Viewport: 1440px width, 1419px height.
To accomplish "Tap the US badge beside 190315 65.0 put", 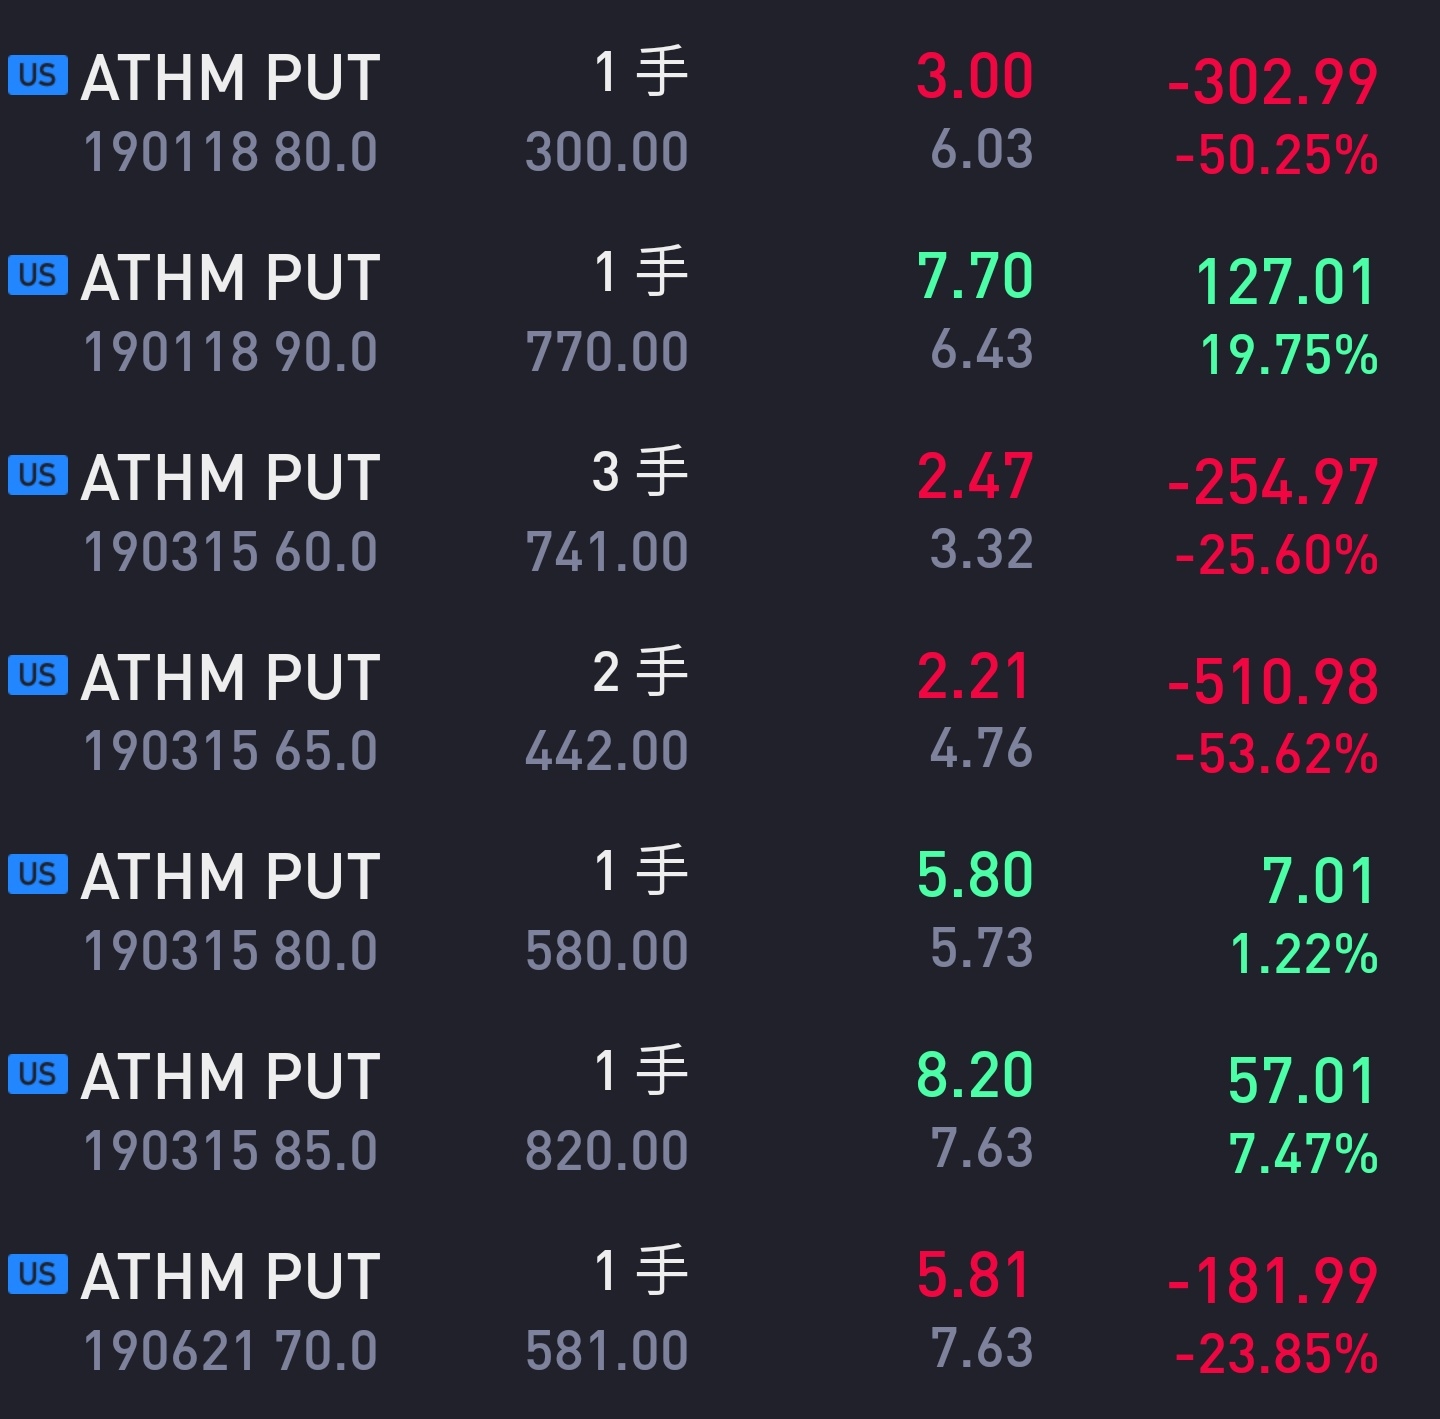I will pos(38,675).
